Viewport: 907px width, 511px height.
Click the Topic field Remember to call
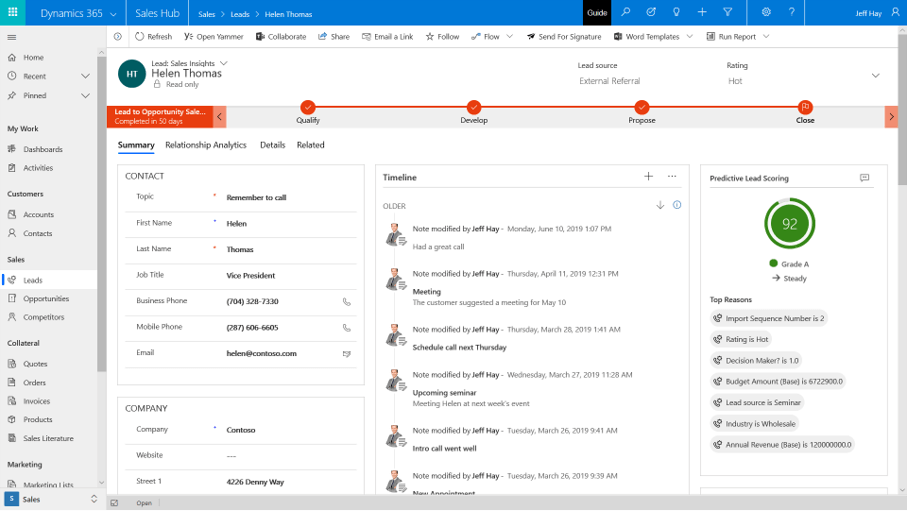pyautogui.click(x=256, y=197)
